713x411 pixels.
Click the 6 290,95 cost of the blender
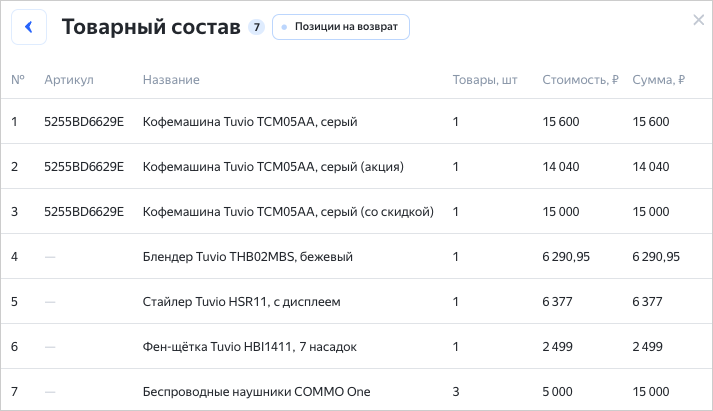coord(566,257)
